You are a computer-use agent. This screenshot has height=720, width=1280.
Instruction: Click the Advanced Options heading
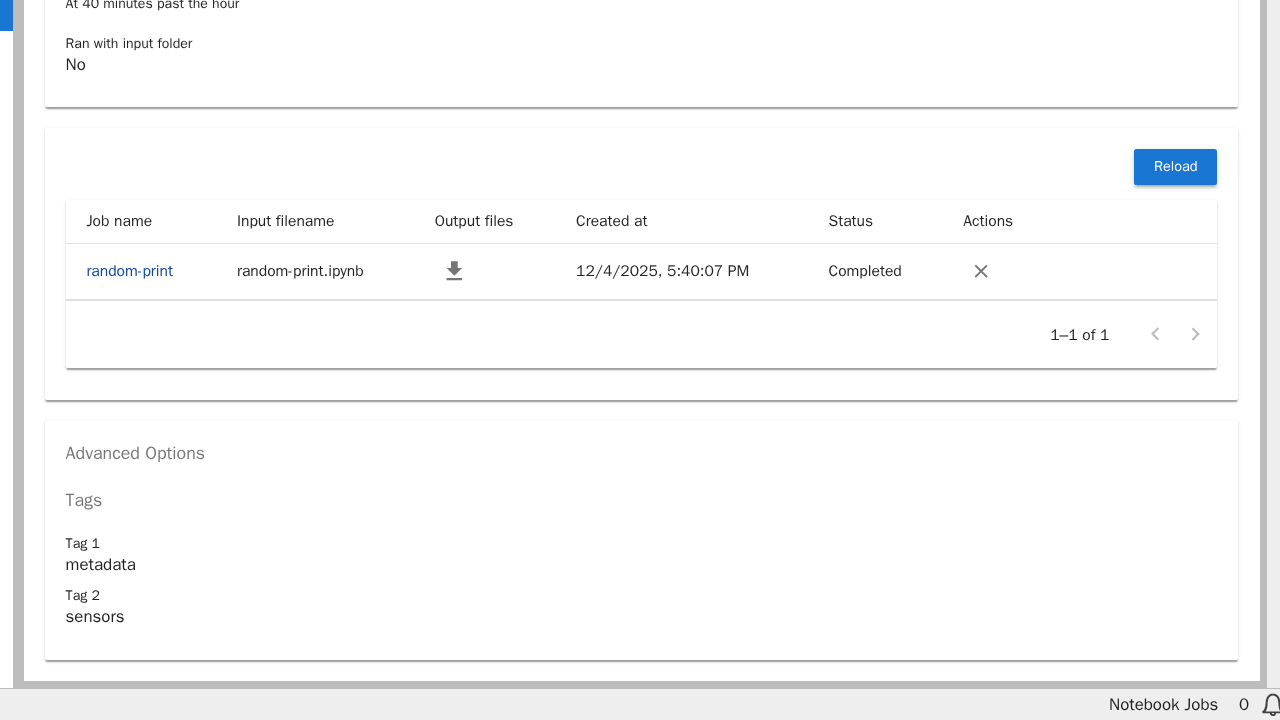[x=135, y=453]
